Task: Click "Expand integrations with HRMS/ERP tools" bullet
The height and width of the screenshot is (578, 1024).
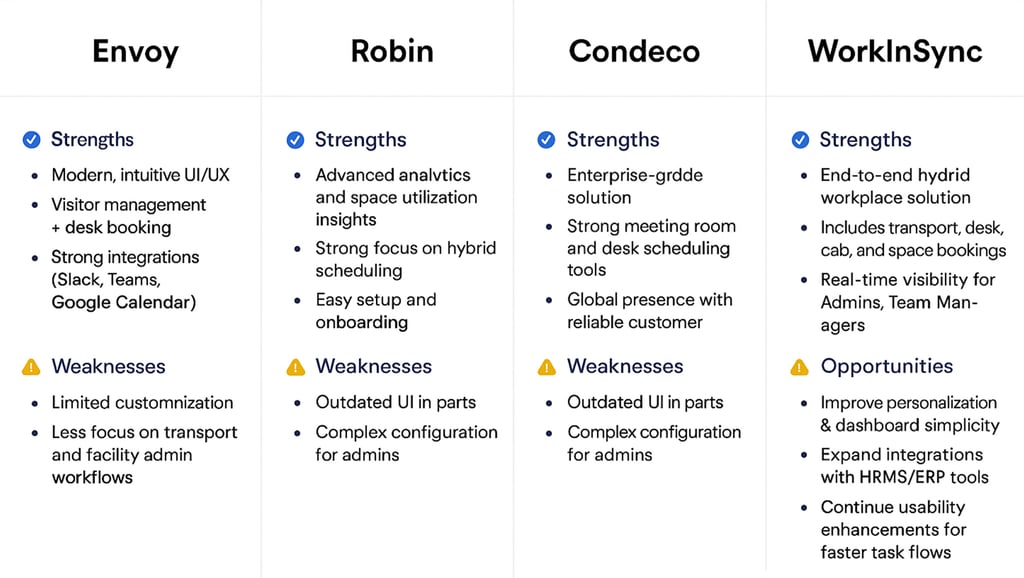Action: tap(904, 465)
